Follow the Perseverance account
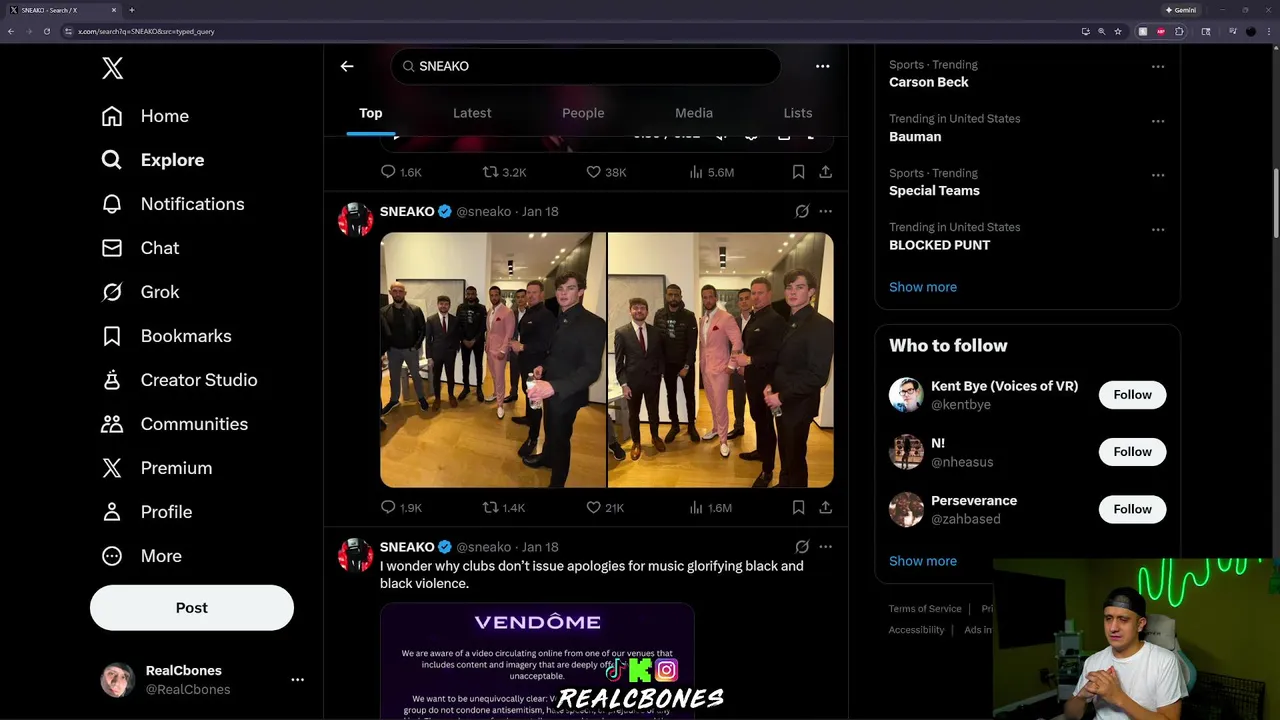 point(1132,509)
